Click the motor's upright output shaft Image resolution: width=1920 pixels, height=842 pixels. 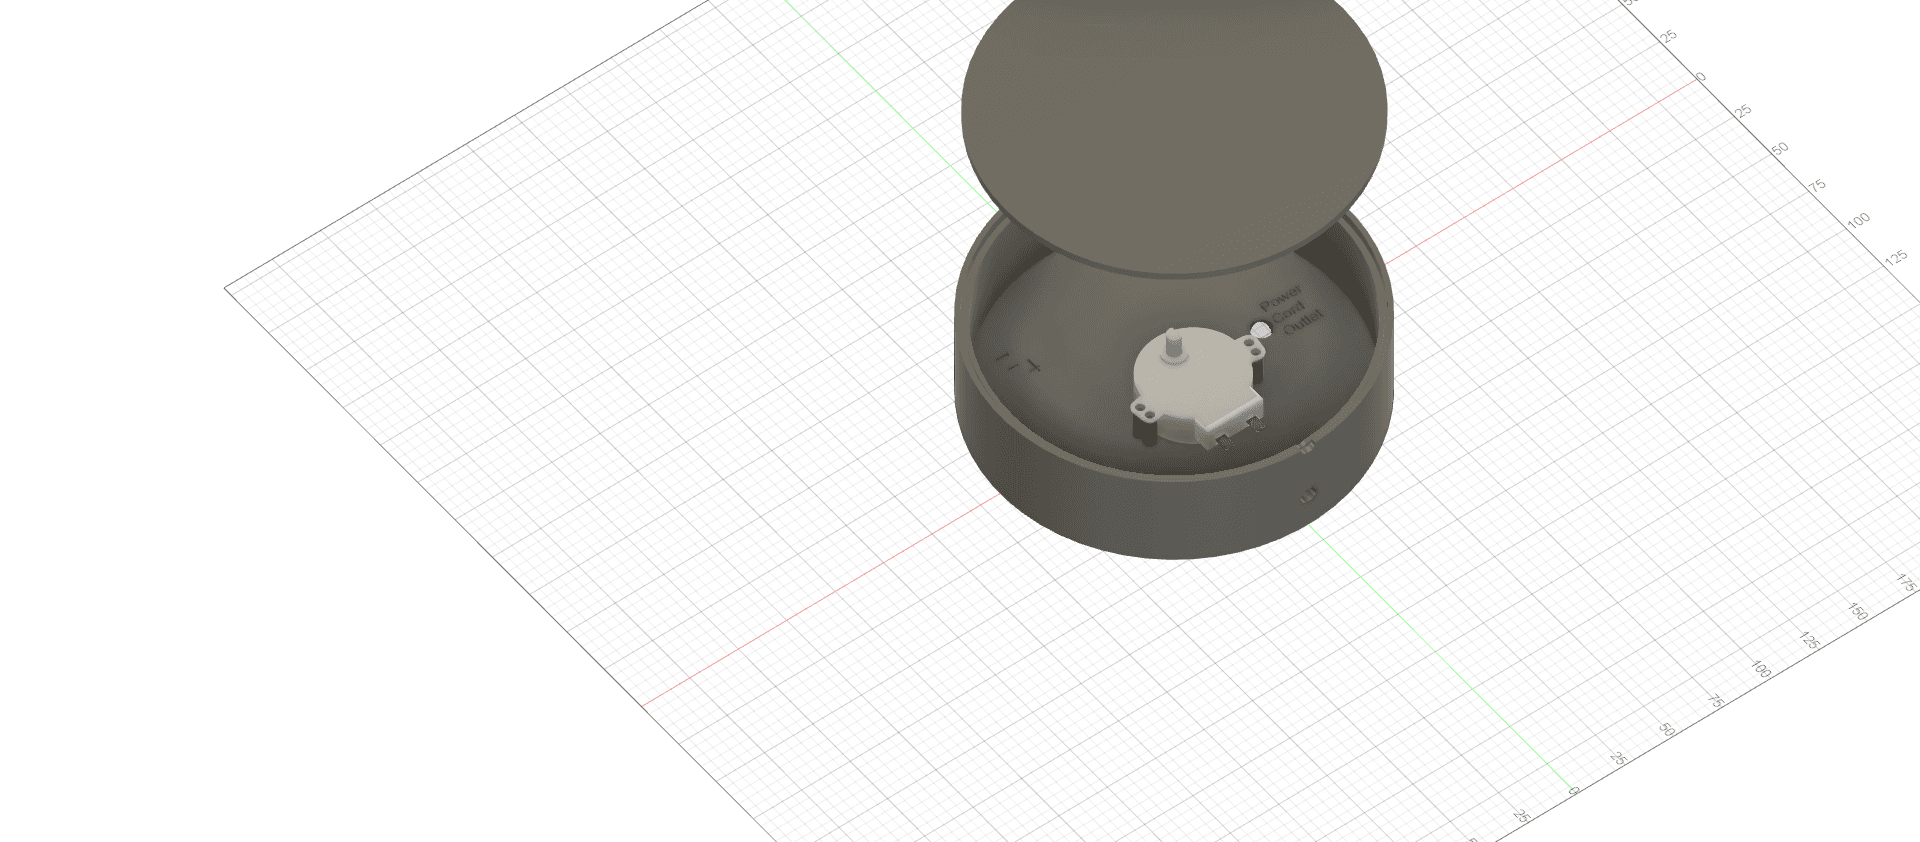1174,343
